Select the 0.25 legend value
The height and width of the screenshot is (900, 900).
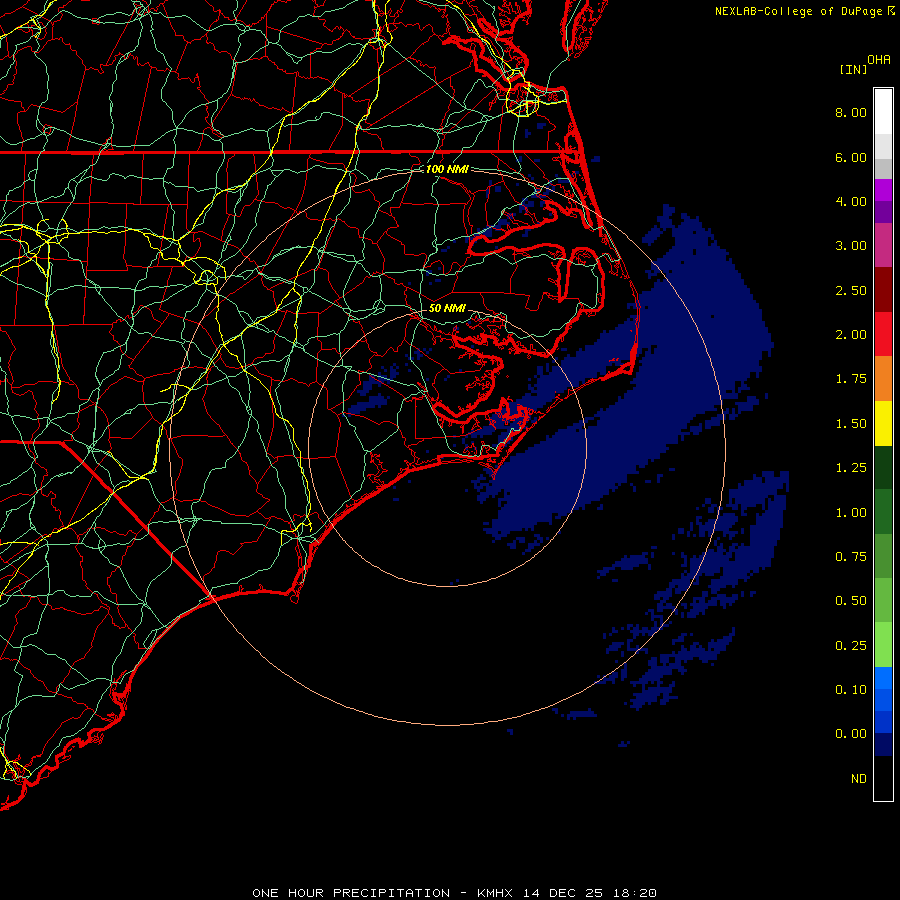851,646
